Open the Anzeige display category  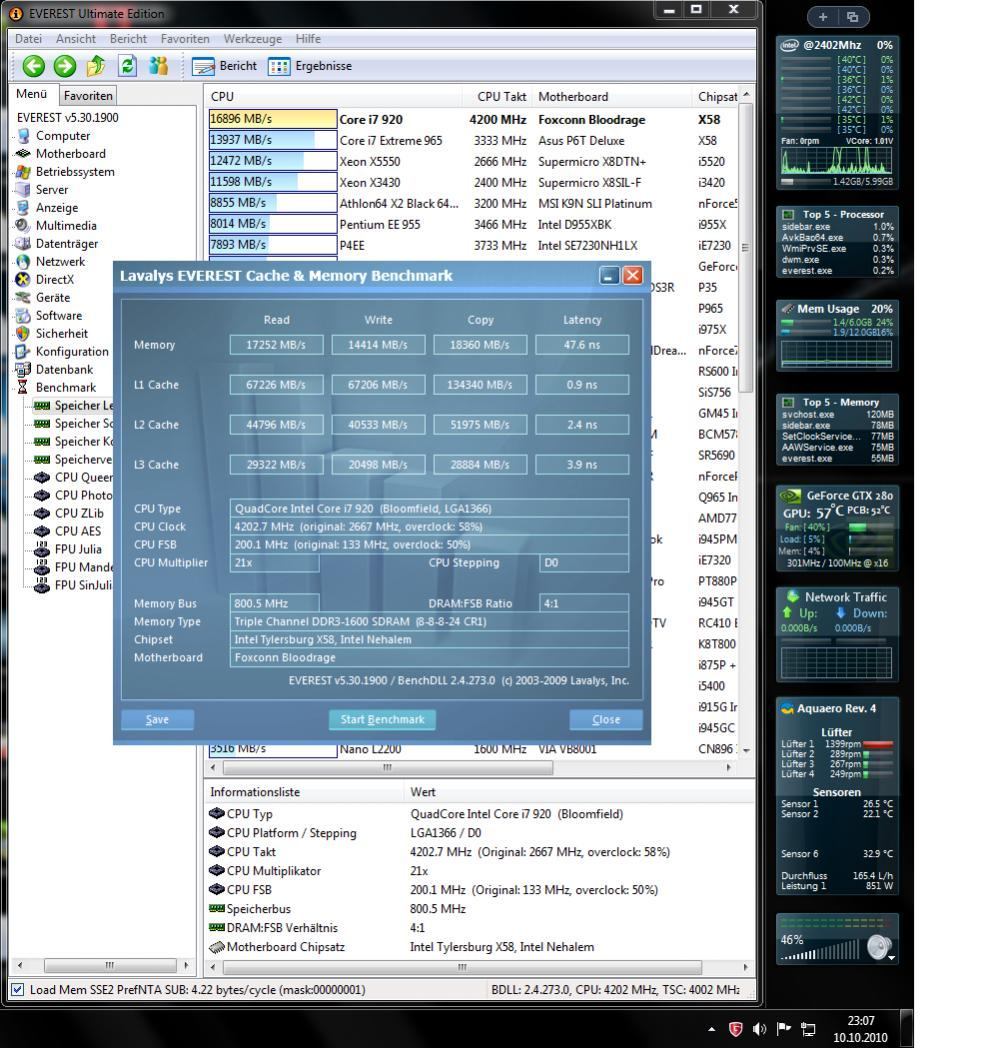57,208
